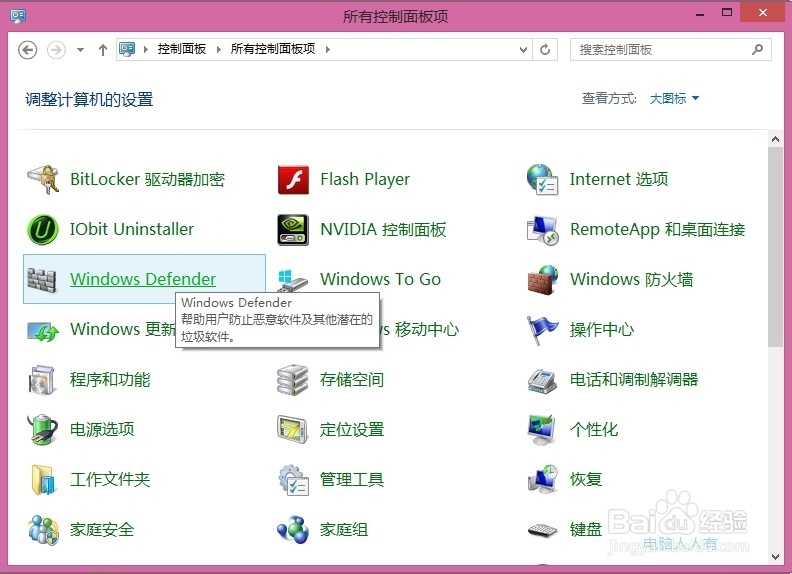The width and height of the screenshot is (792, 574).
Task: Click the NVIDIA 控制面板 label
Action: [x=383, y=229]
